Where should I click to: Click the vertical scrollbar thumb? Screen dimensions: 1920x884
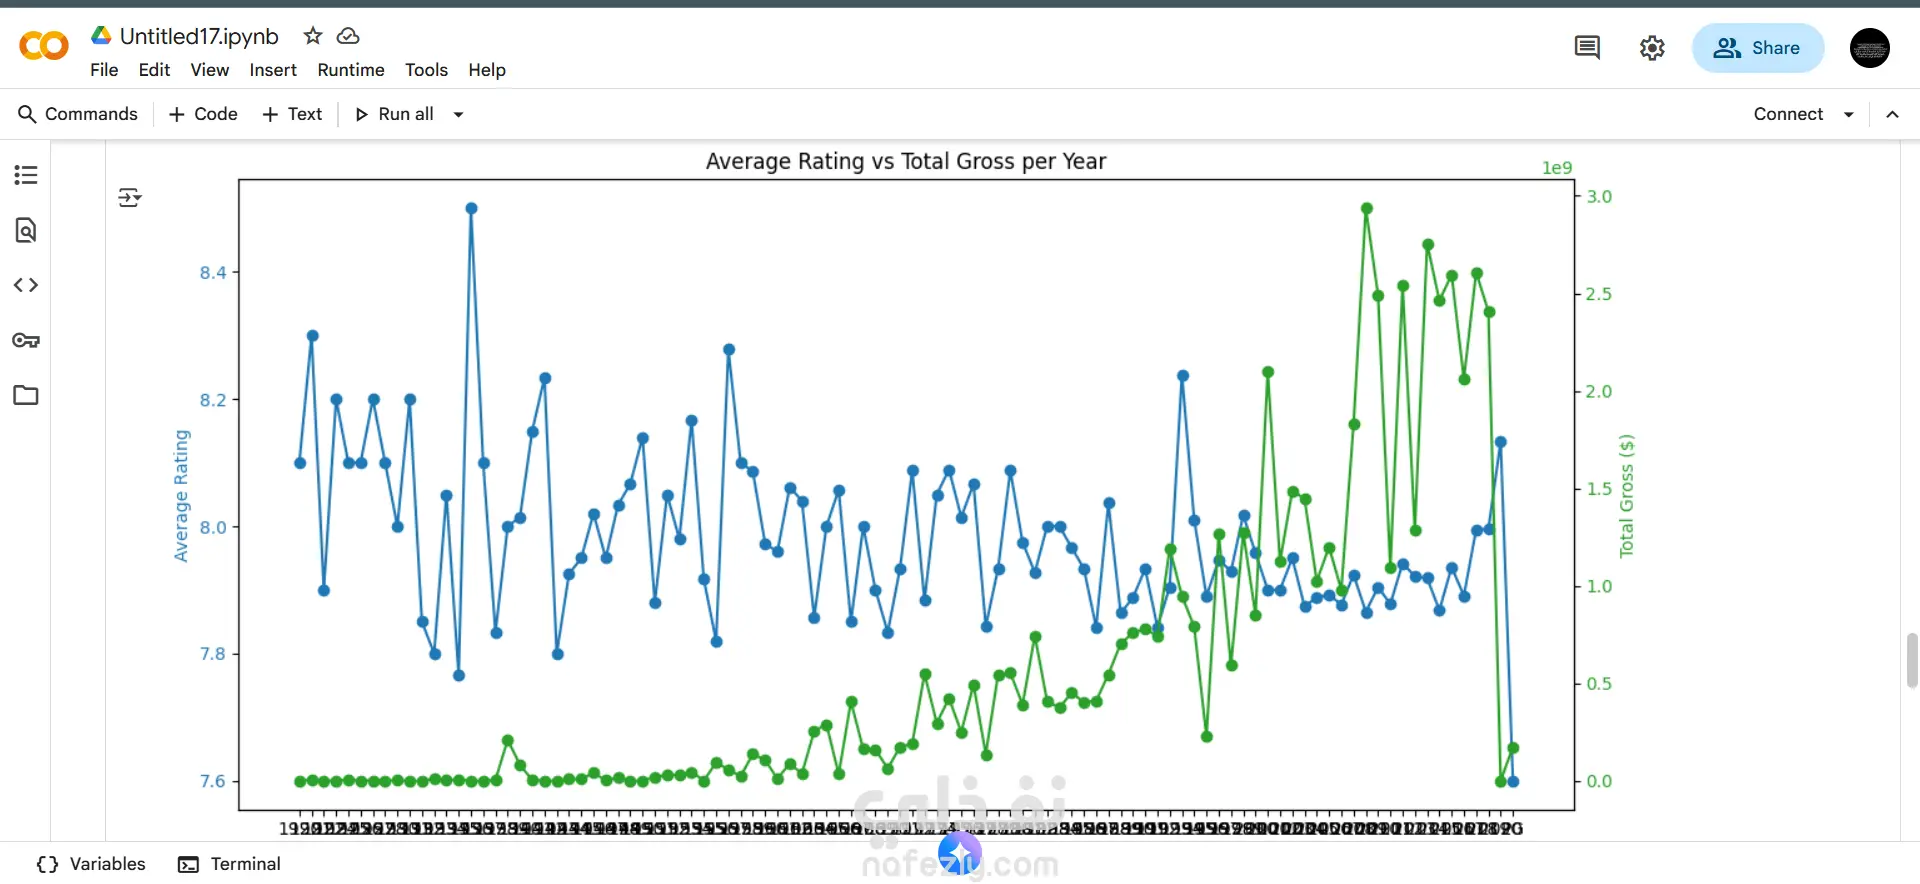pos(1912,660)
